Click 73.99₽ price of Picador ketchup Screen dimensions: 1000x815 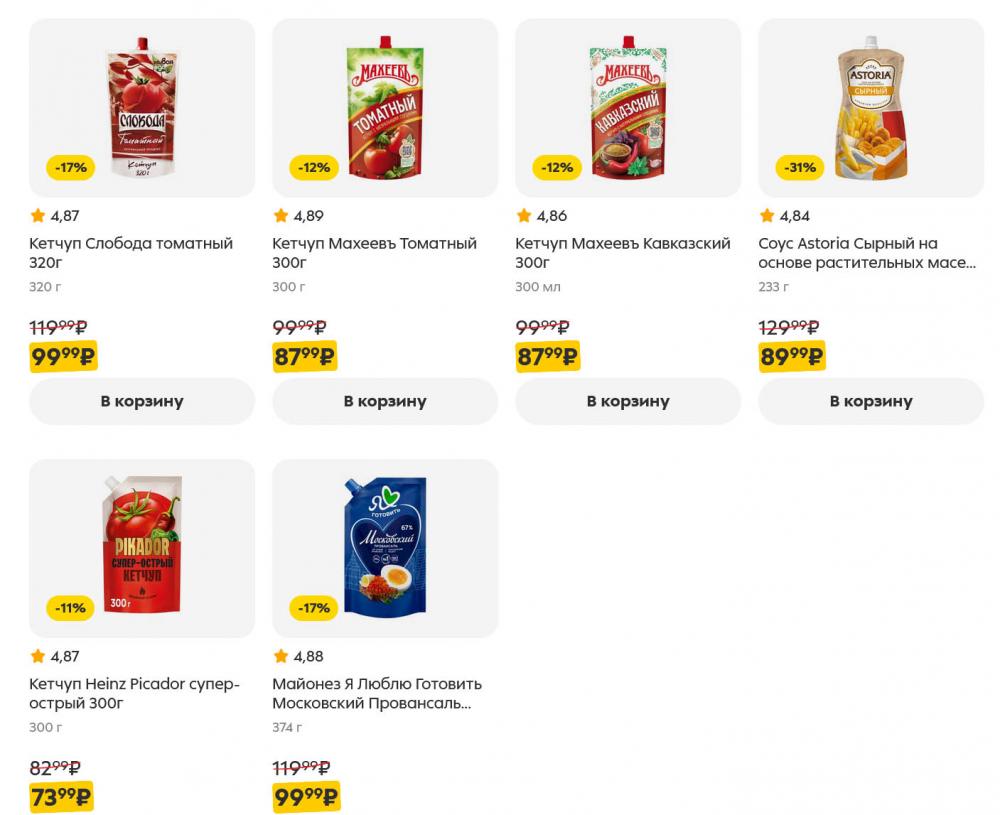click(62, 798)
